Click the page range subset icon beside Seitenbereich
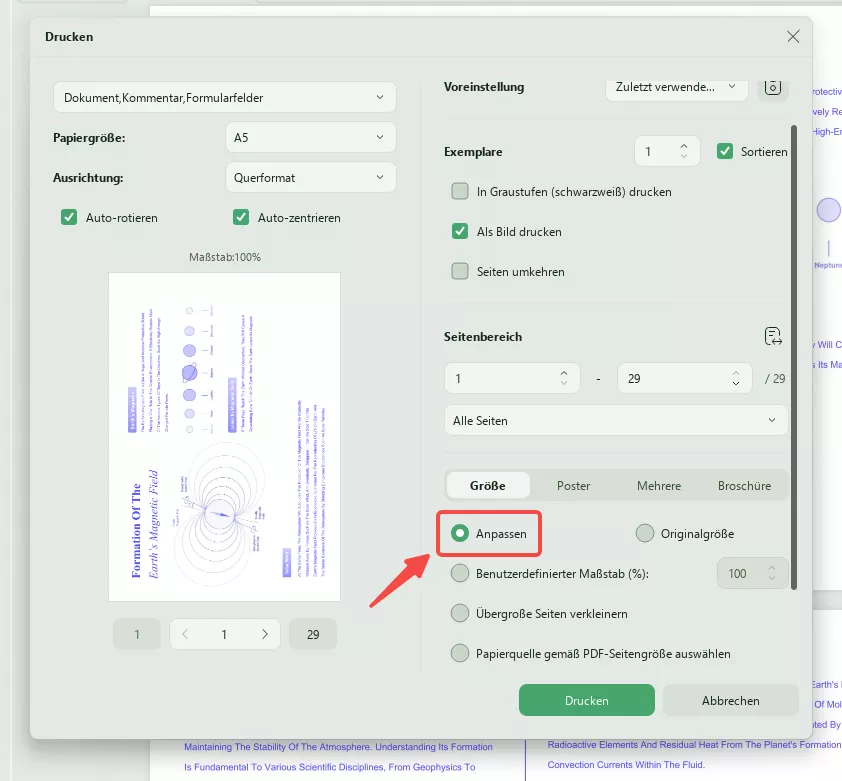Image resolution: width=842 pixels, height=781 pixels. pos(773,336)
